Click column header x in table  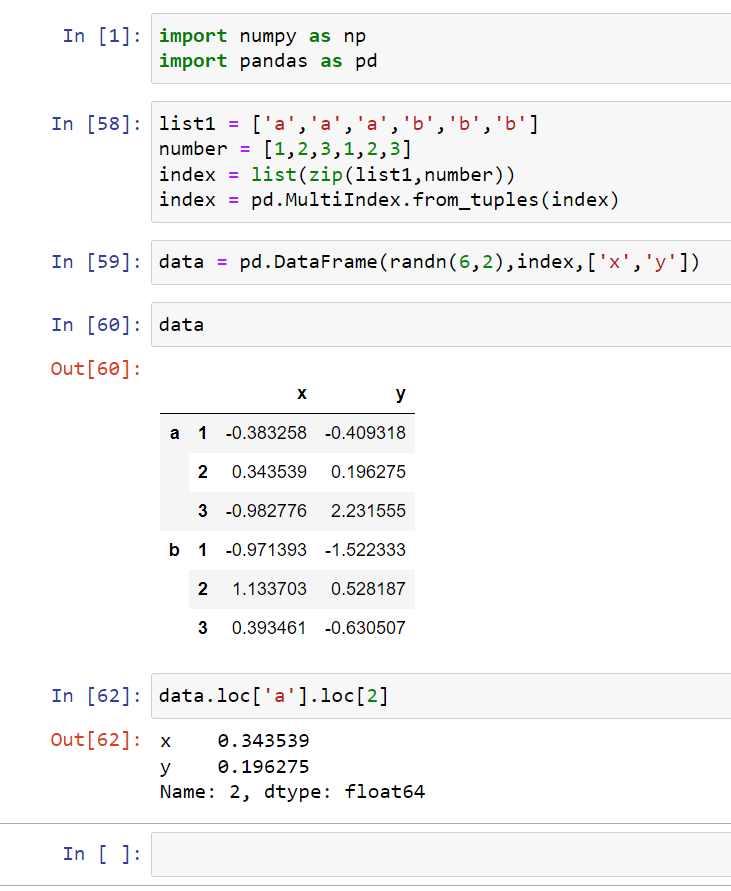click(x=302, y=393)
